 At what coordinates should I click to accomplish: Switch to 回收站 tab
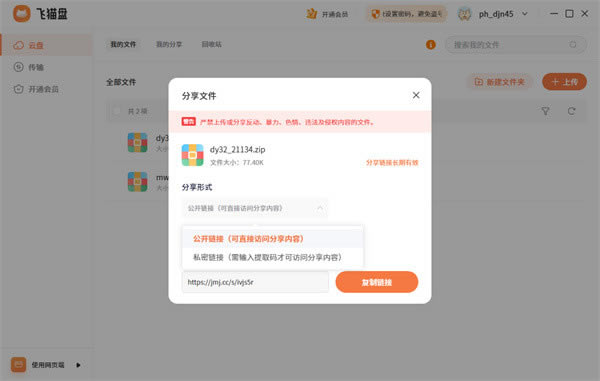pos(212,44)
